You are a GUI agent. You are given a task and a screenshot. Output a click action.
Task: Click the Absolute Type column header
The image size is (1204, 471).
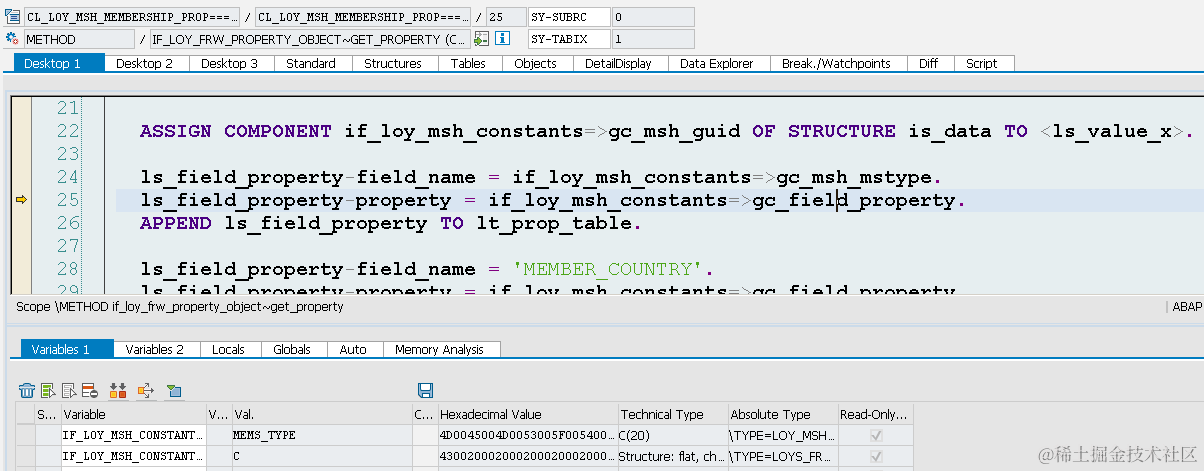pyautogui.click(x=783, y=414)
